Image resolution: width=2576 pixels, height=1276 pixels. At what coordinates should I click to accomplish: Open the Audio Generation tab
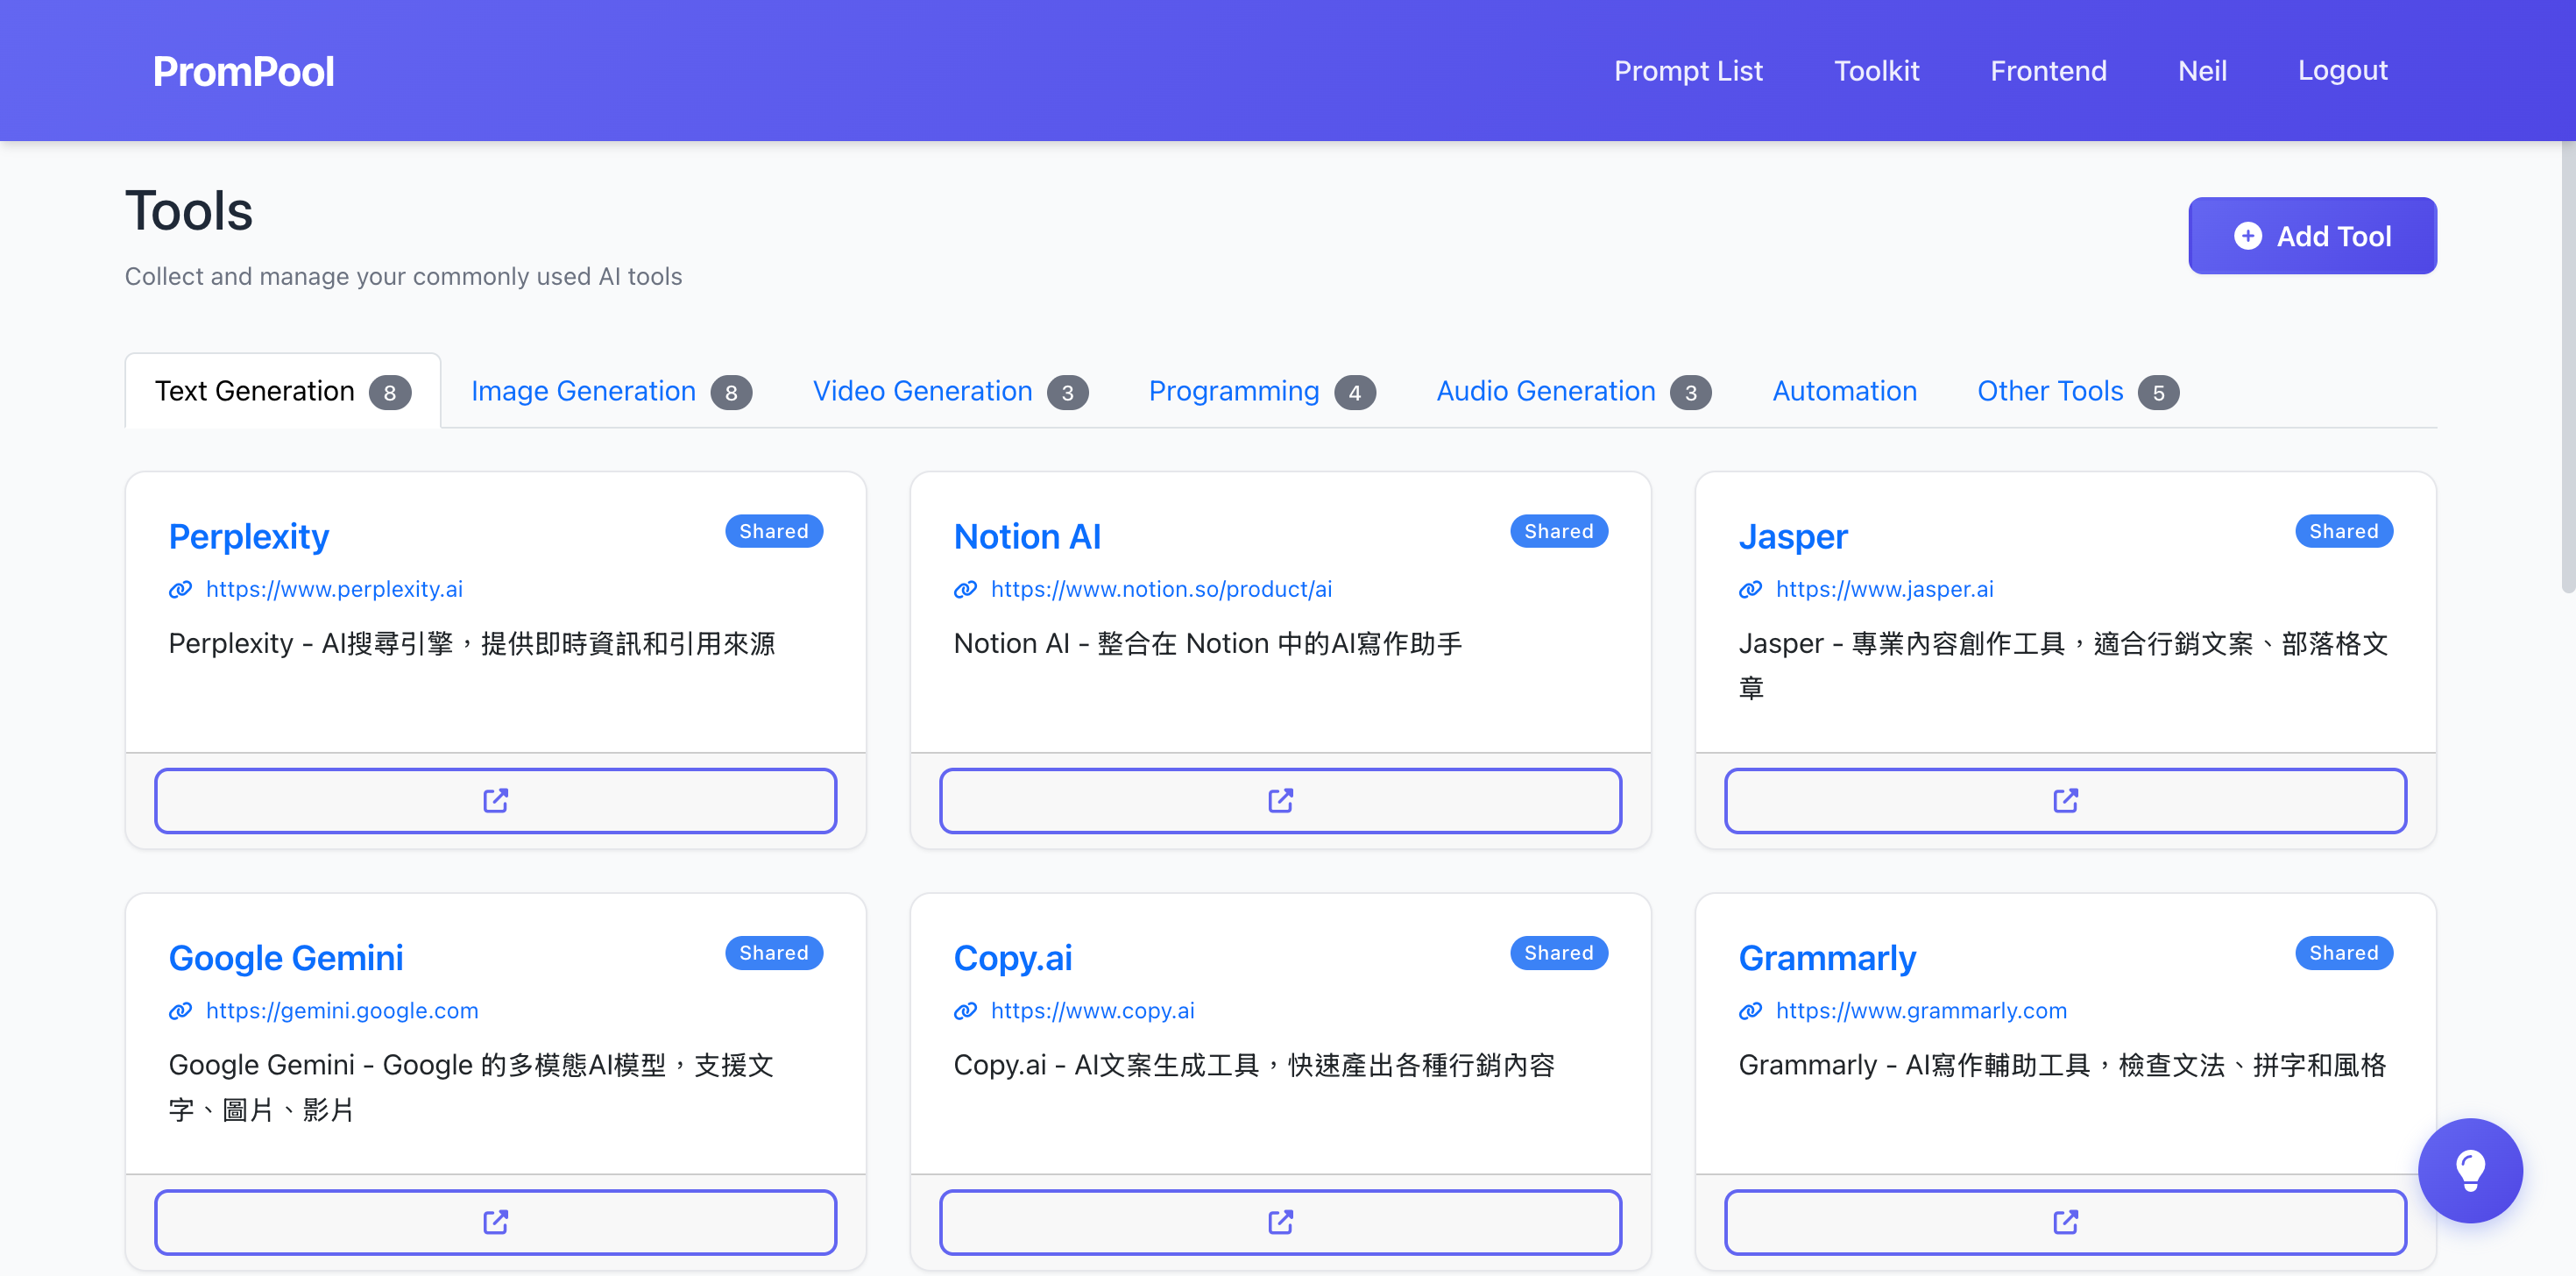1545,391
